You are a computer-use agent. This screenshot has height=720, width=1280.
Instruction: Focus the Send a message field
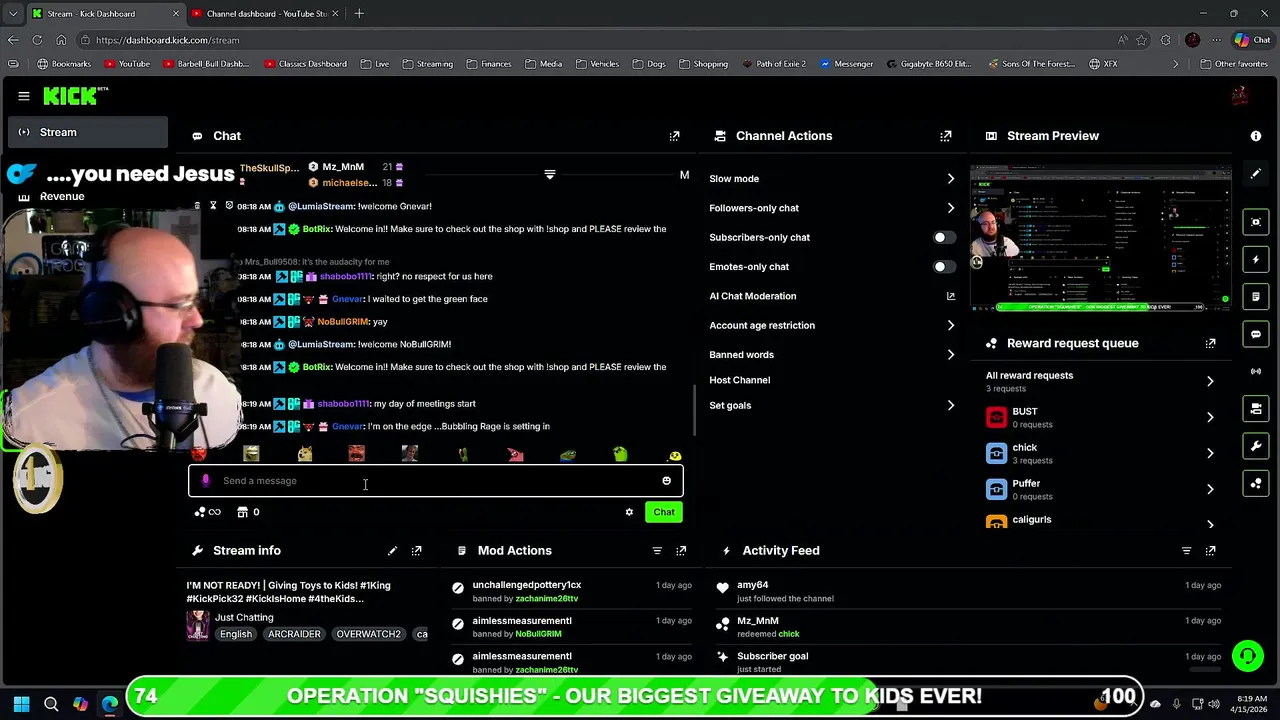pos(436,481)
